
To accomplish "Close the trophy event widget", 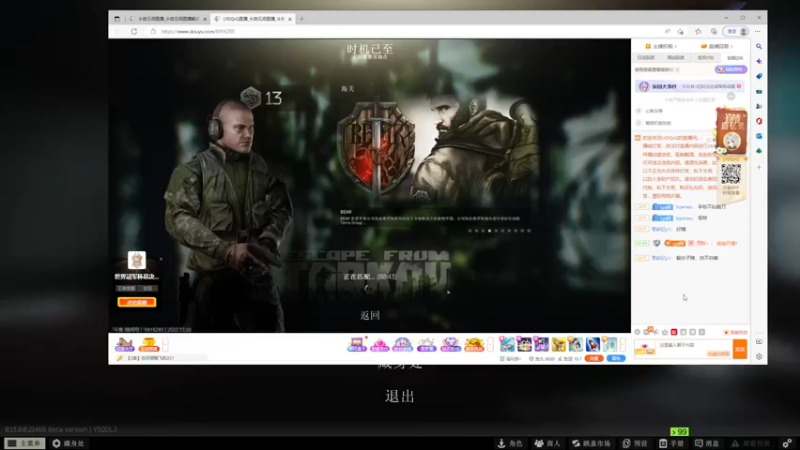I will [x=161, y=259].
